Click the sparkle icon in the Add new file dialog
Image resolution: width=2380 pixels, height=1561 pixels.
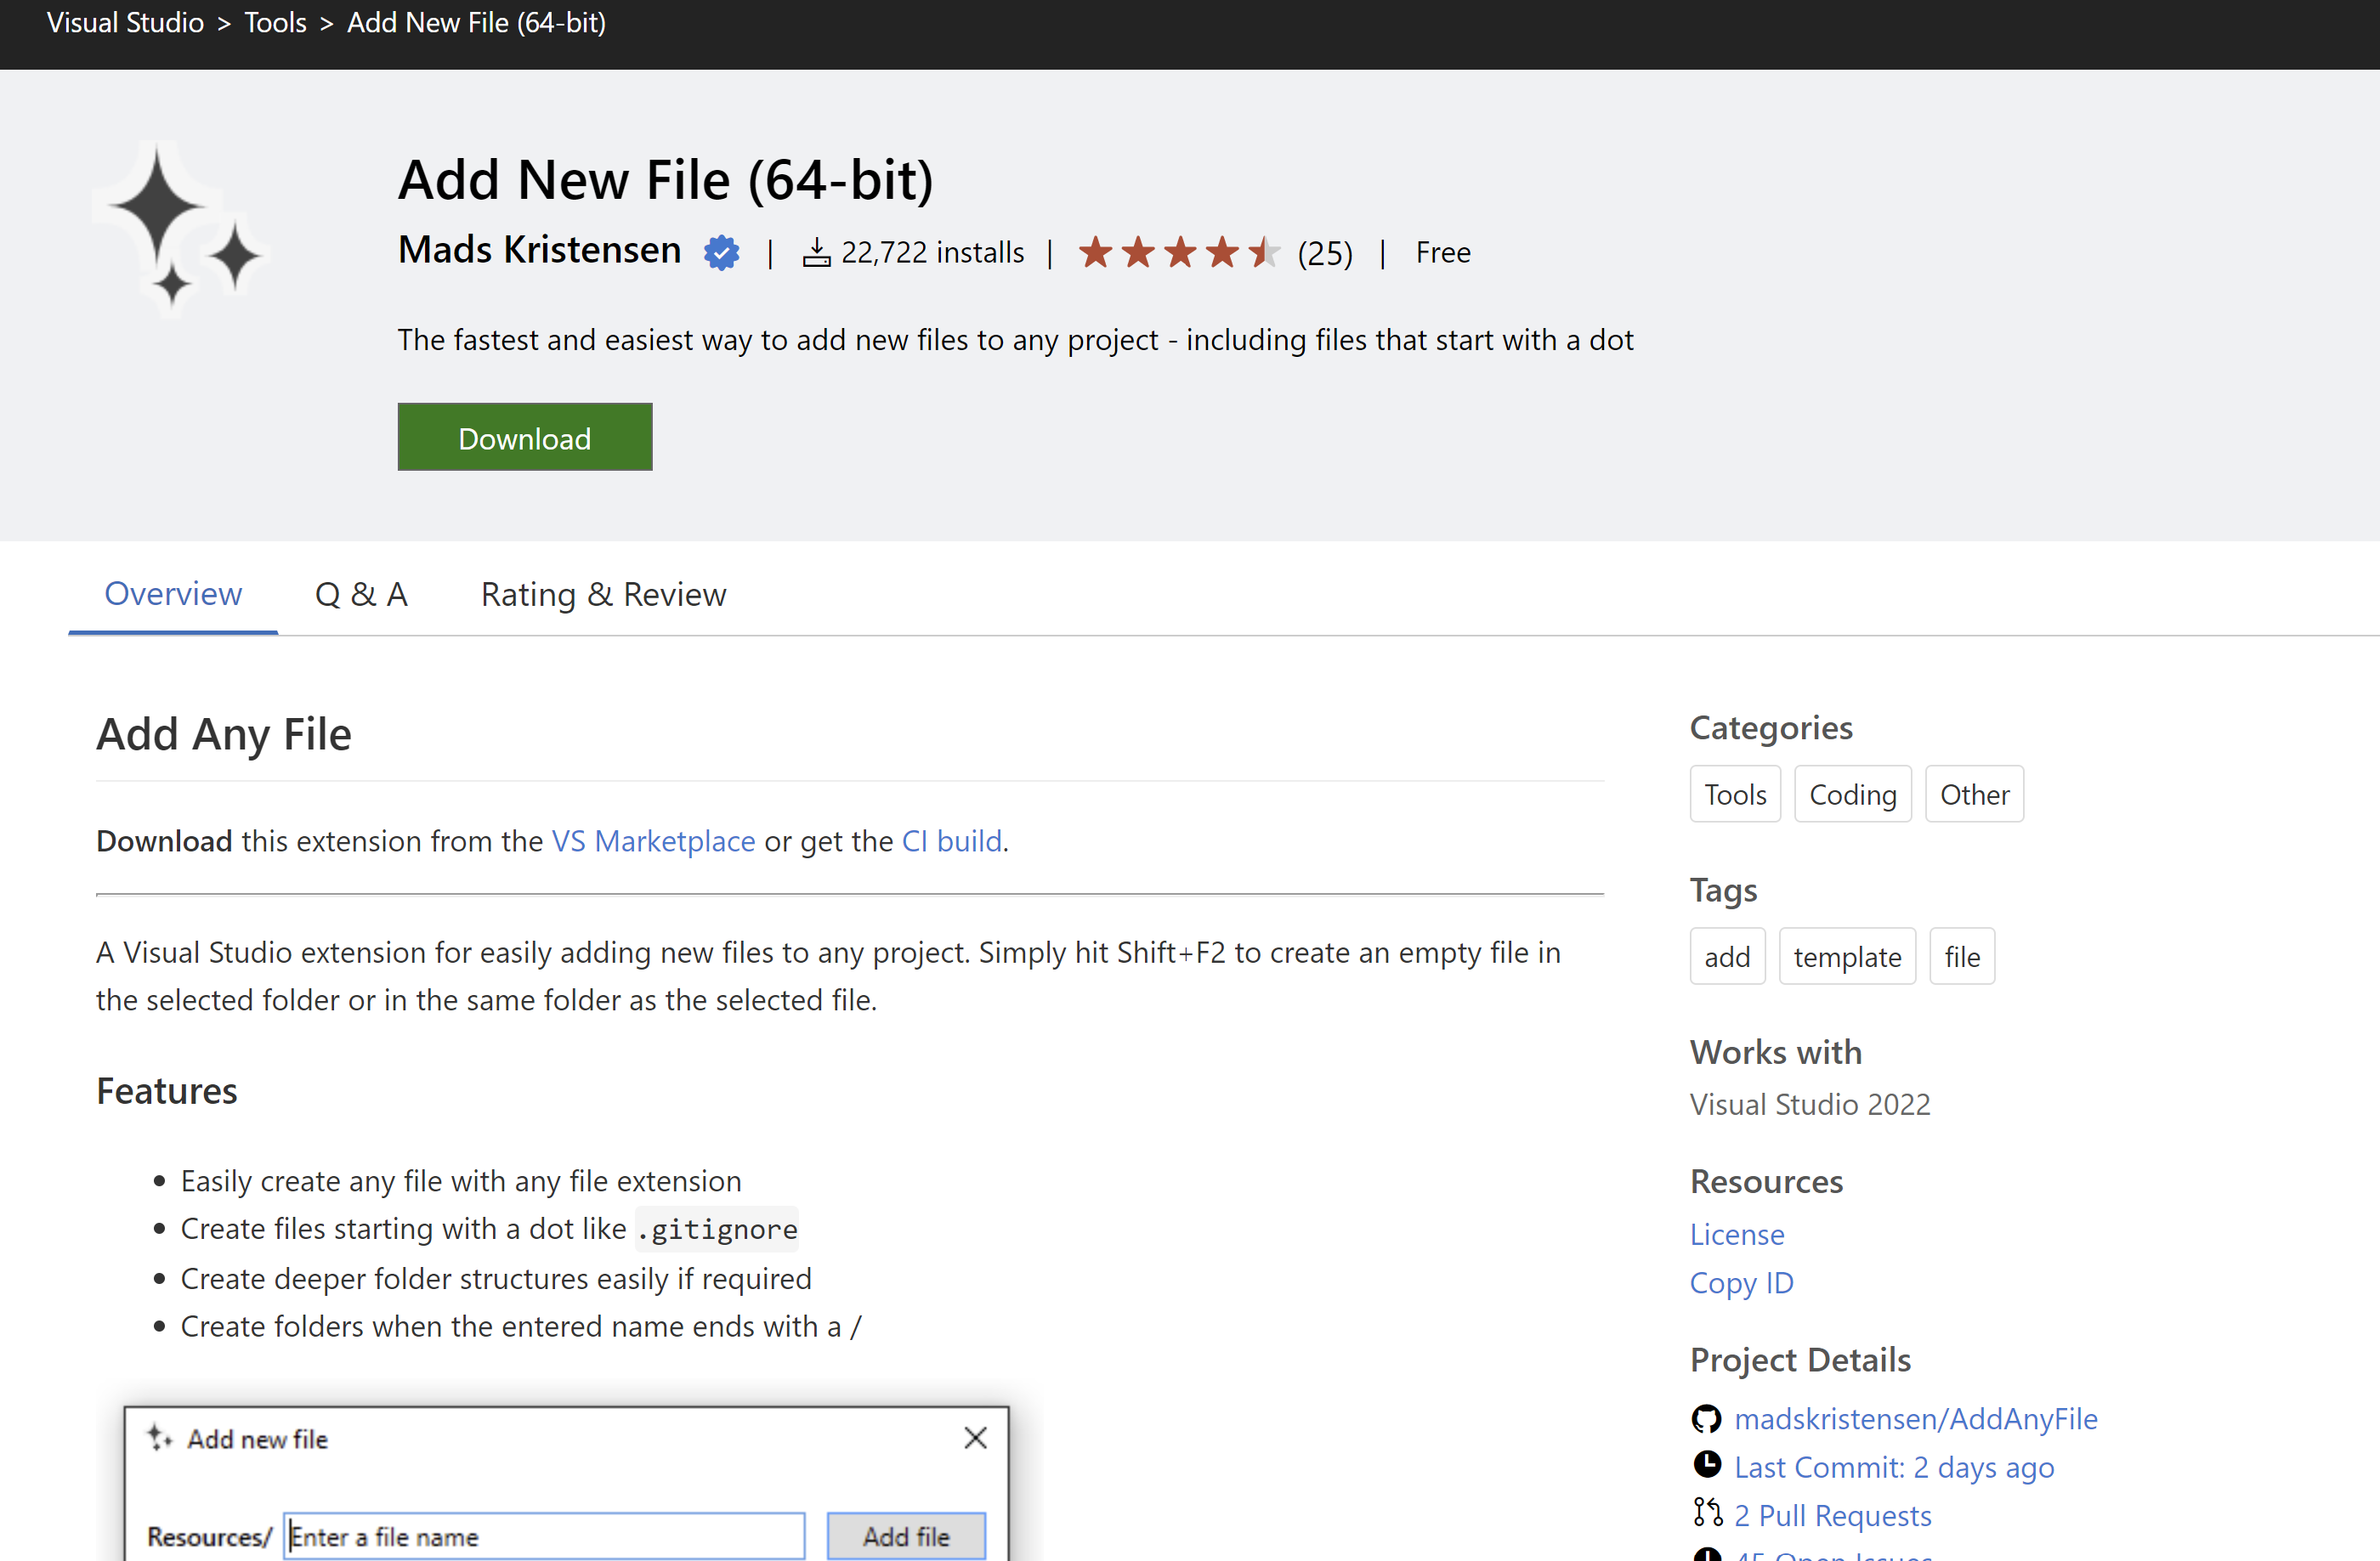[x=161, y=1438]
